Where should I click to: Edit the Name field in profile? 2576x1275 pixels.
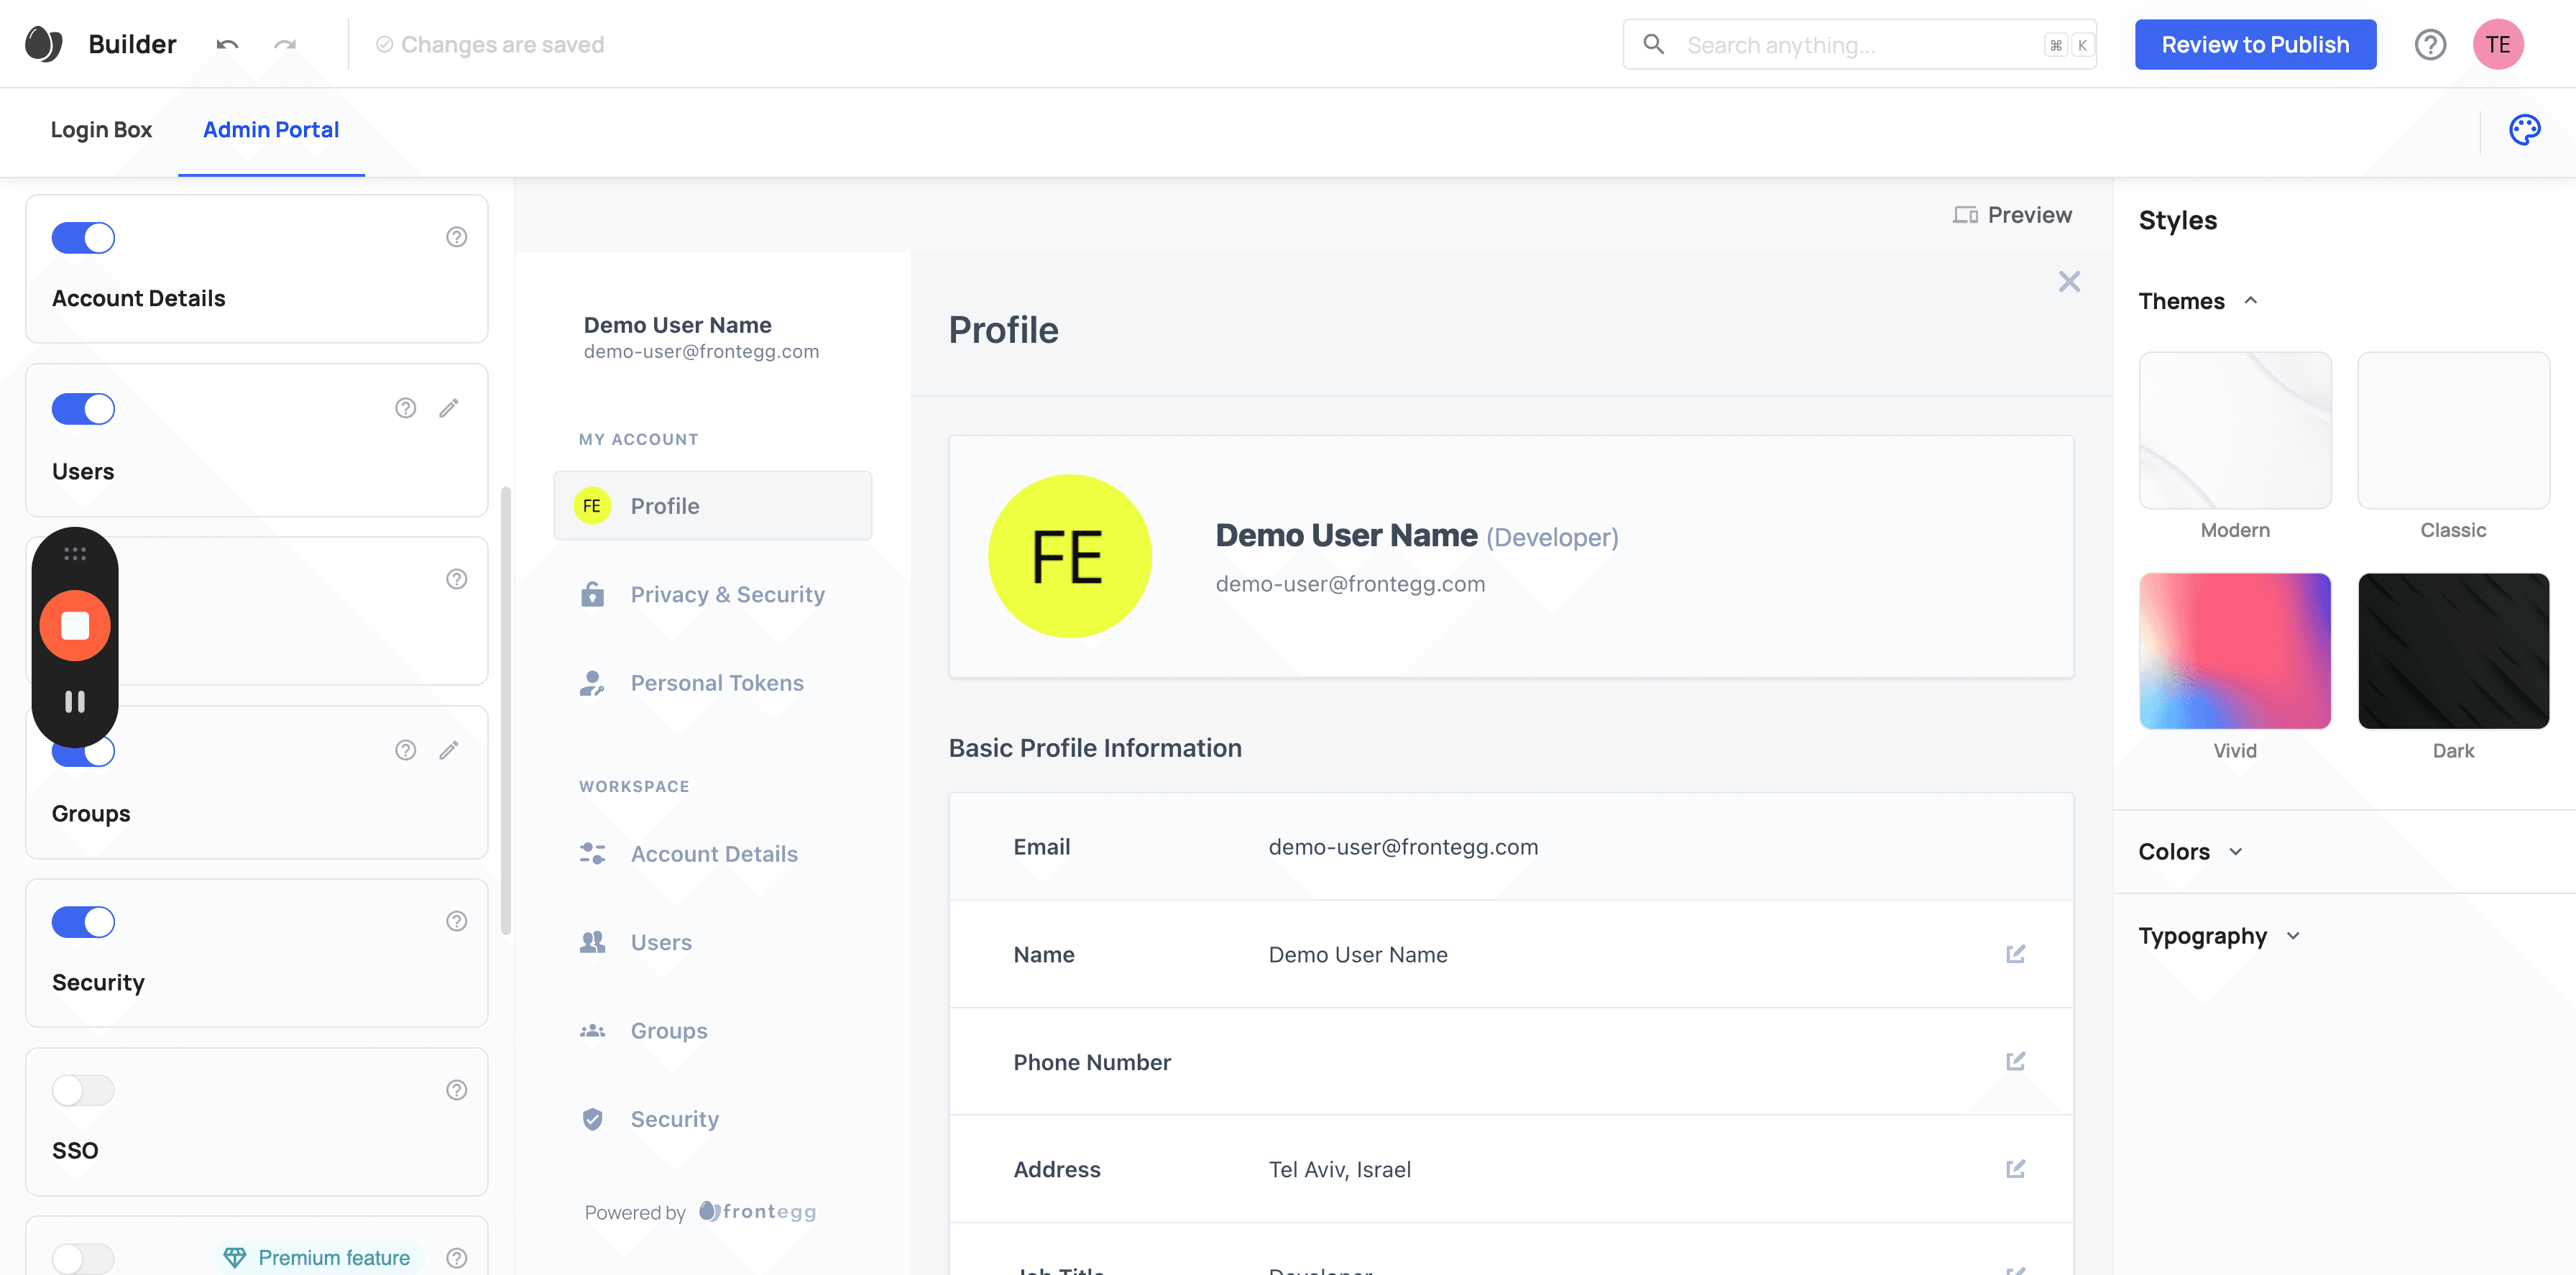pyautogui.click(x=2015, y=954)
